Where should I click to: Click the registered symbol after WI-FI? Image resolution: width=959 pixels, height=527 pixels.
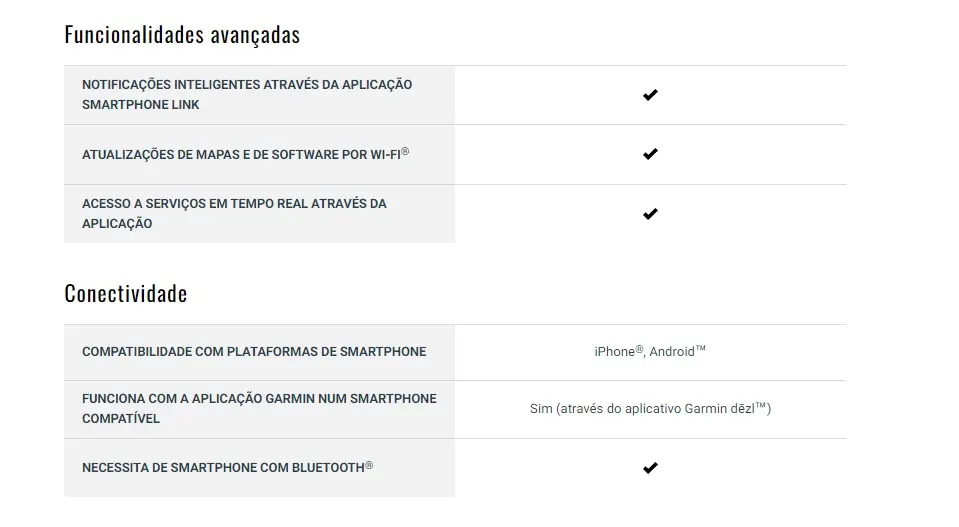pyautogui.click(x=405, y=151)
